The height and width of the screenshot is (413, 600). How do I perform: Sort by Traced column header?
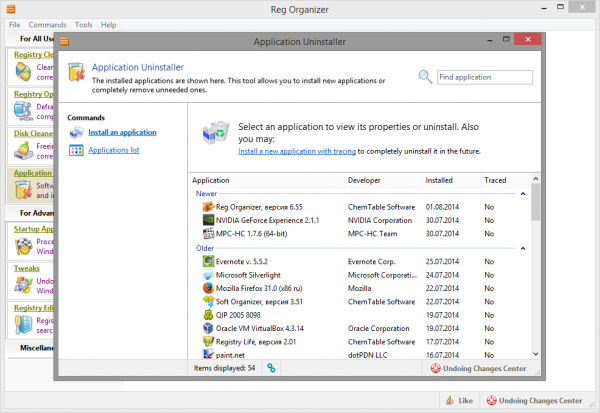coord(505,180)
